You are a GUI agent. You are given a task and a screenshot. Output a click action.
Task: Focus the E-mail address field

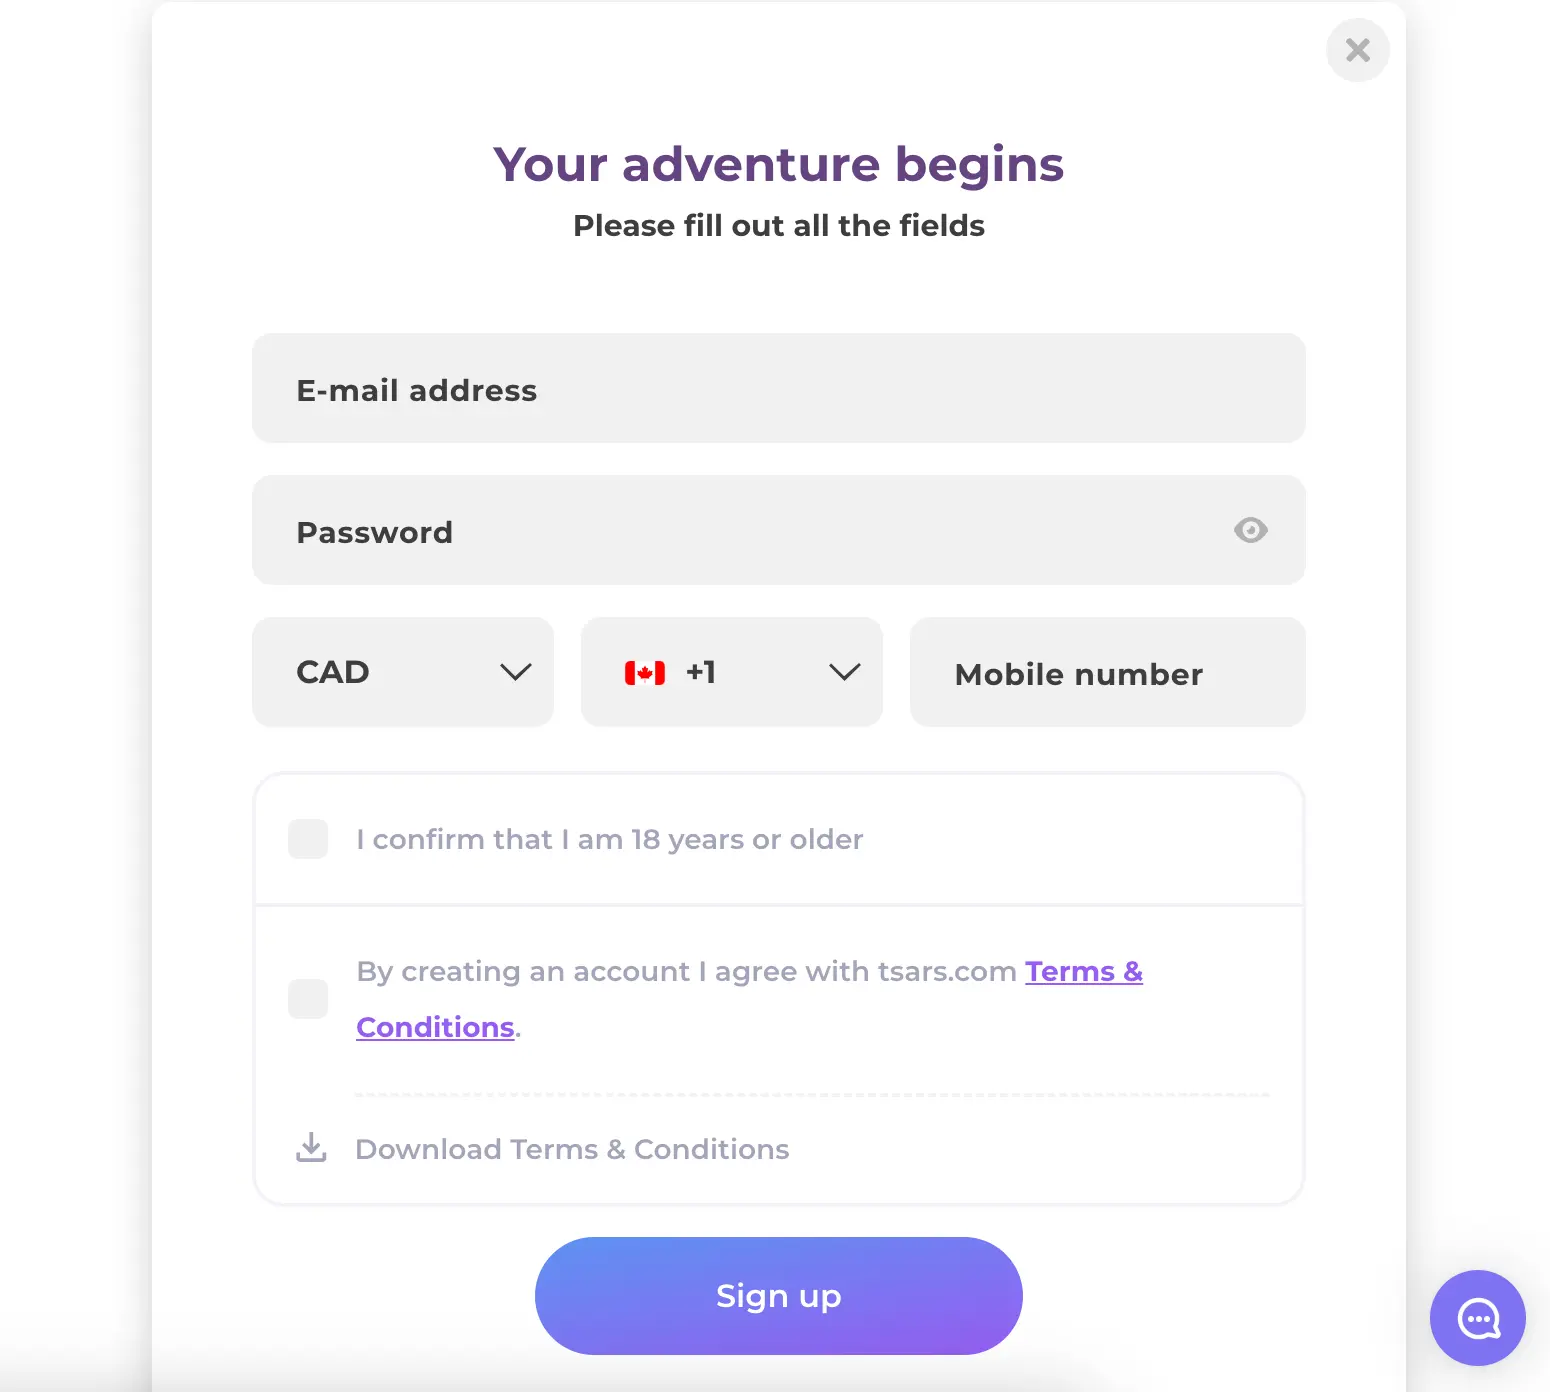click(779, 388)
